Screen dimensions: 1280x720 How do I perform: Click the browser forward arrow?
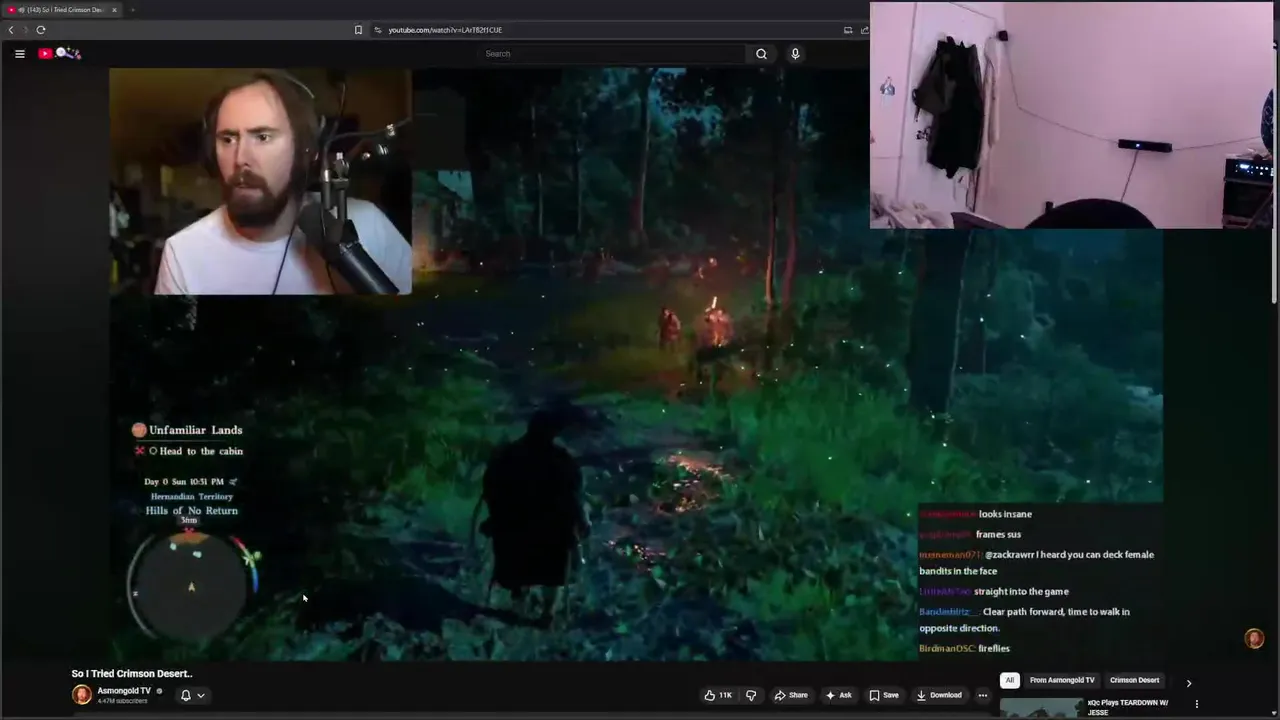coord(26,30)
